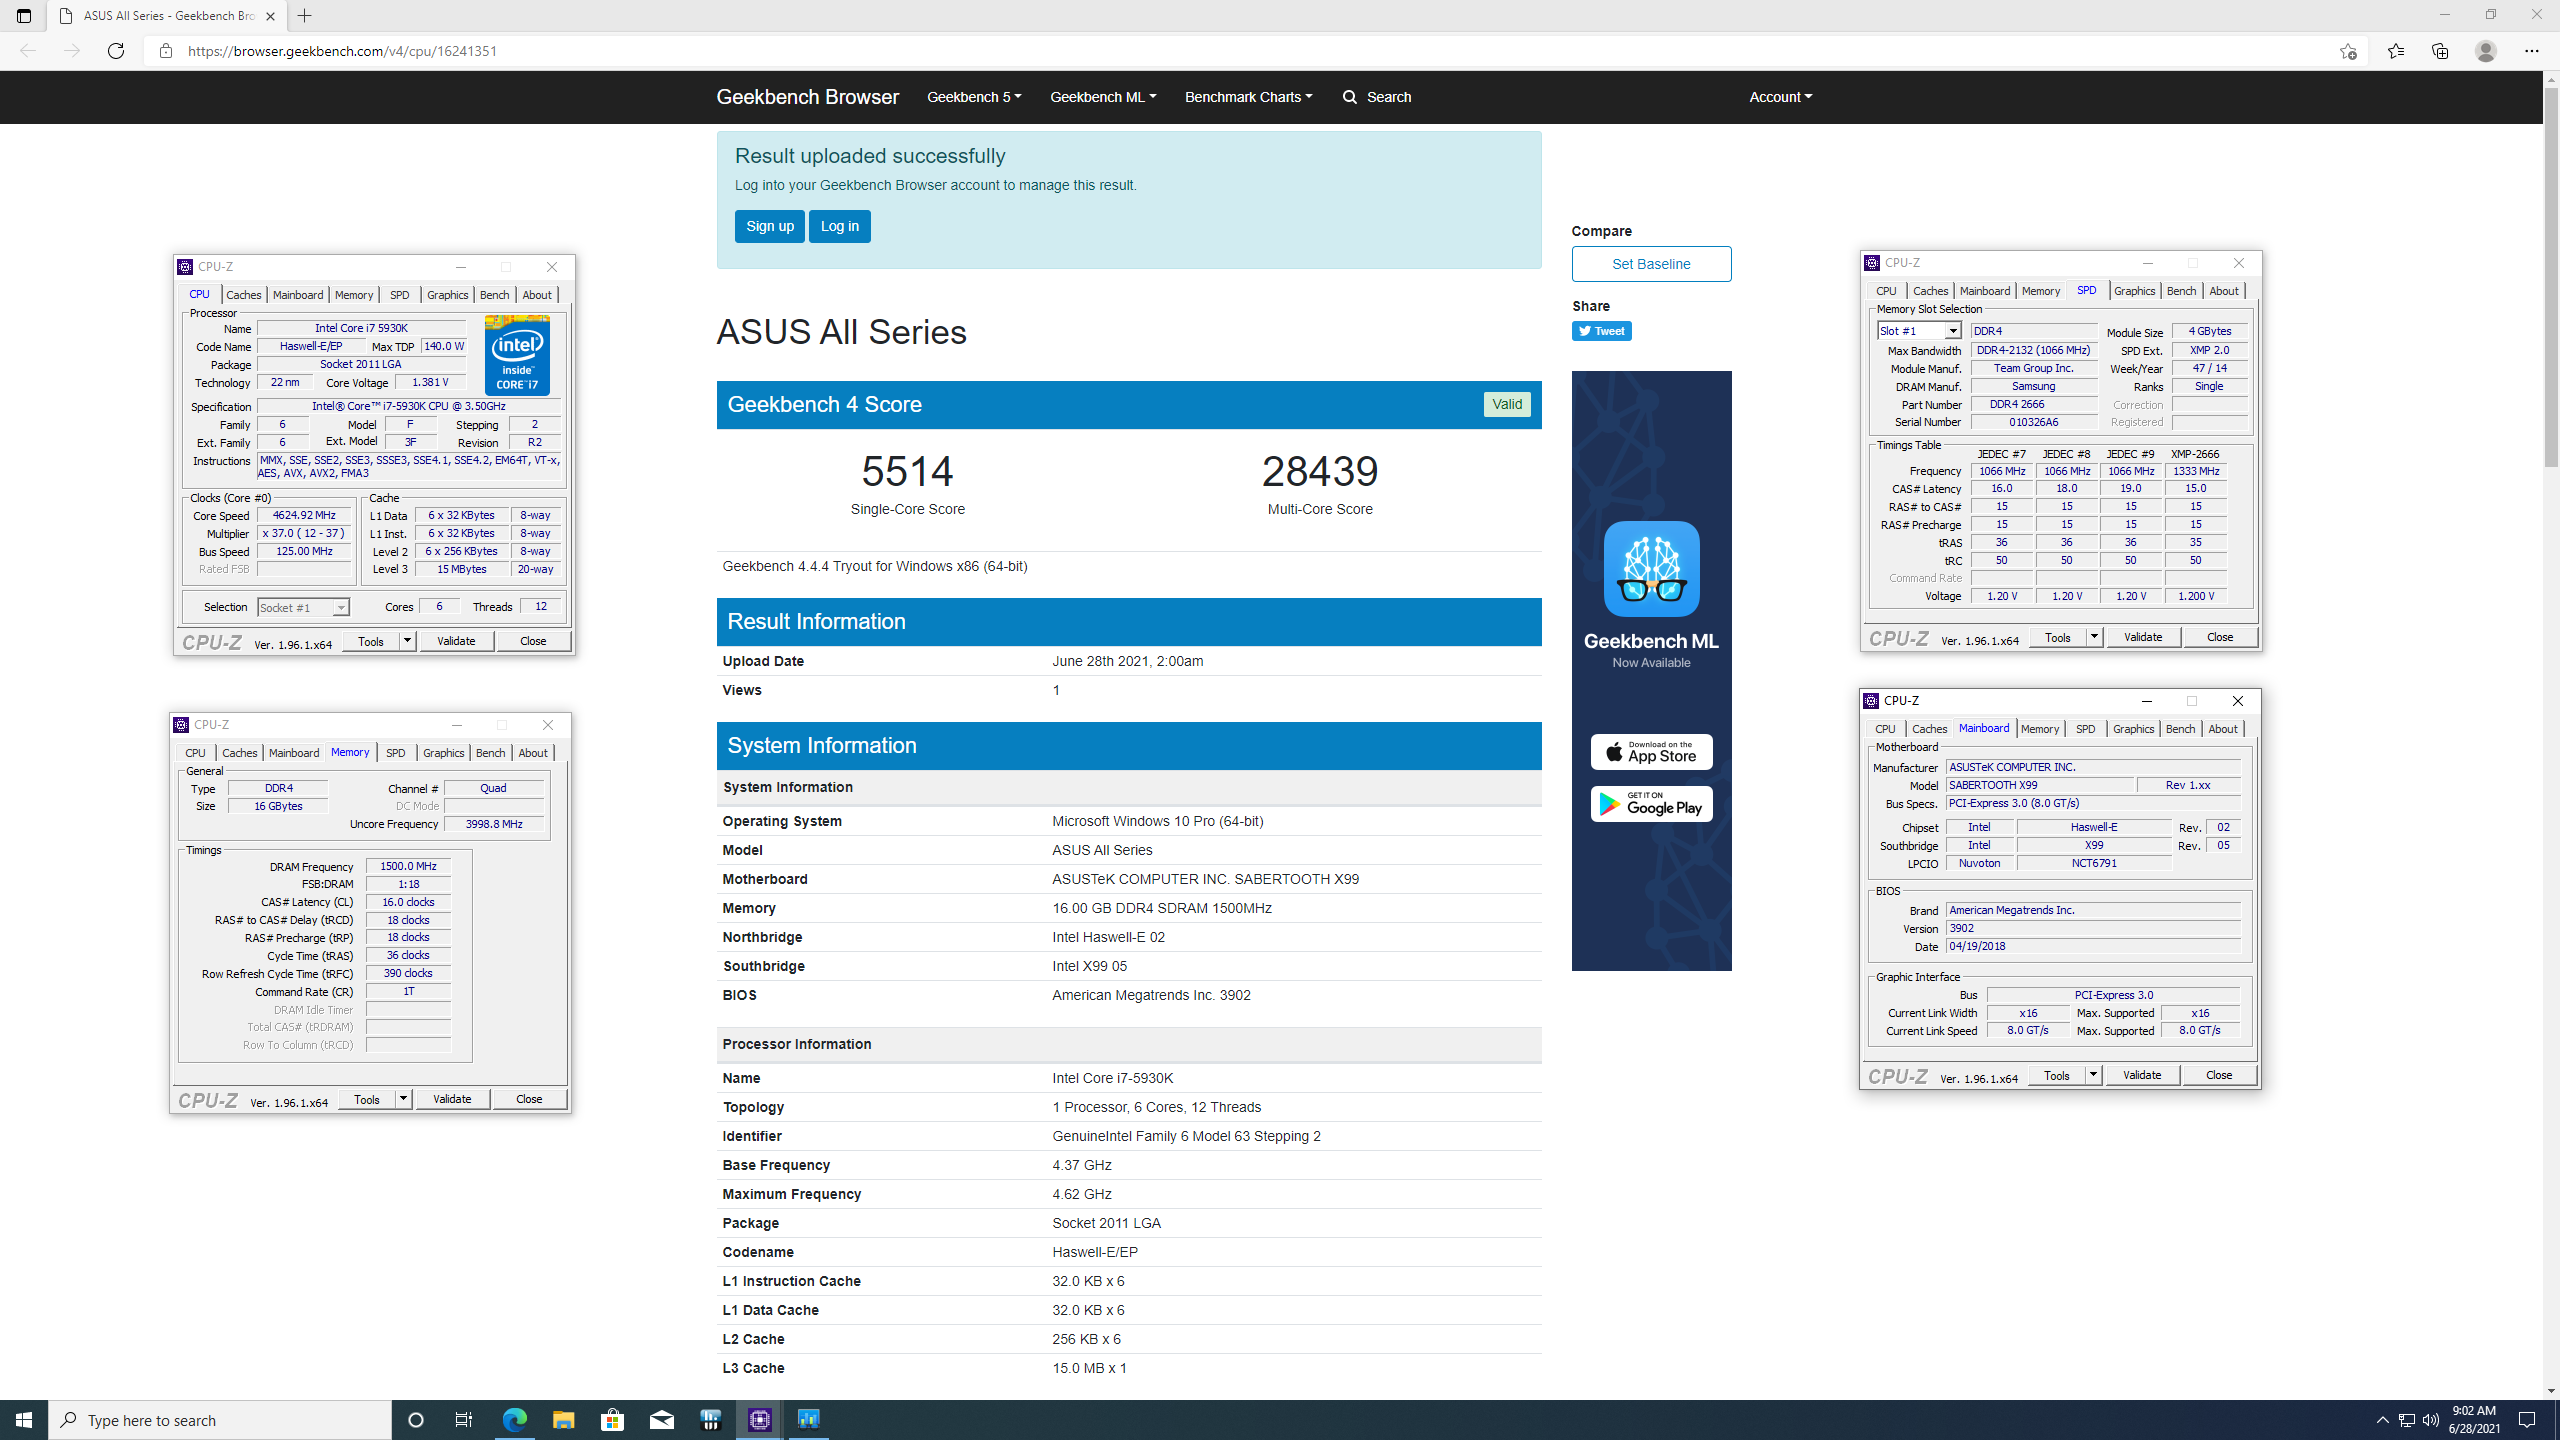Click the green Valid badge

(x=1506, y=404)
